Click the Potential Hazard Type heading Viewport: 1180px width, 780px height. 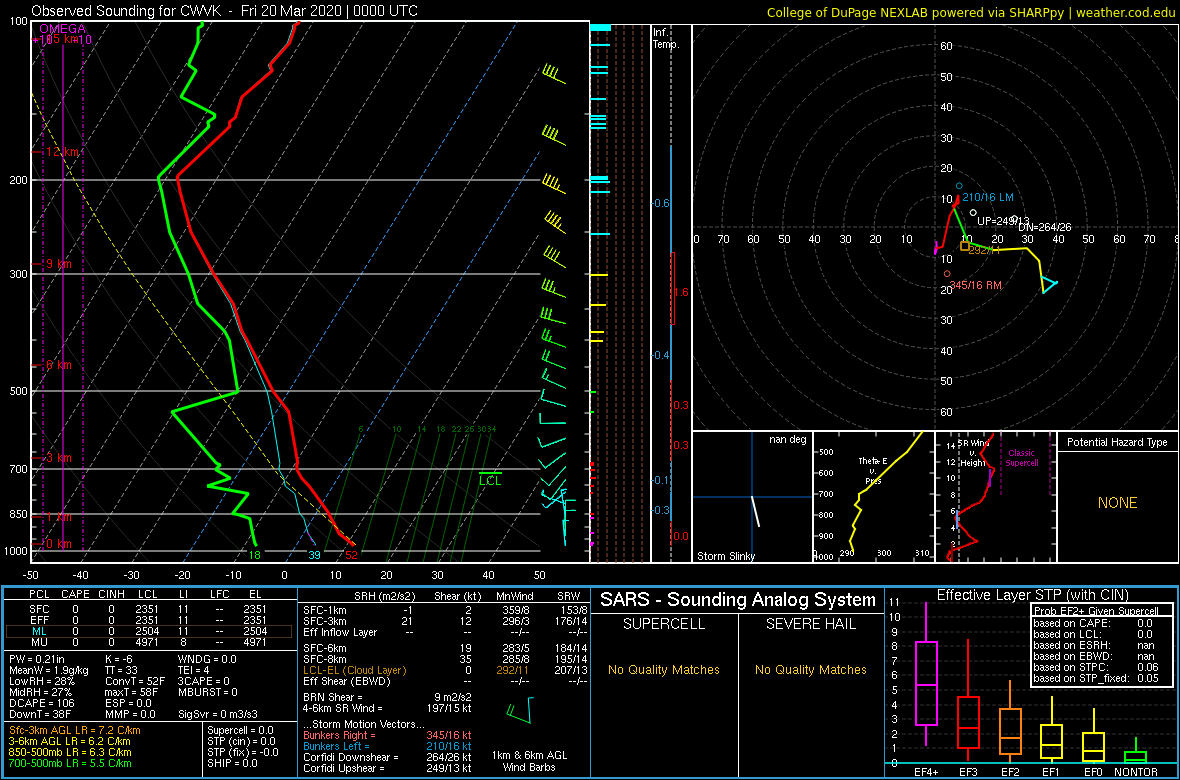point(1117,443)
